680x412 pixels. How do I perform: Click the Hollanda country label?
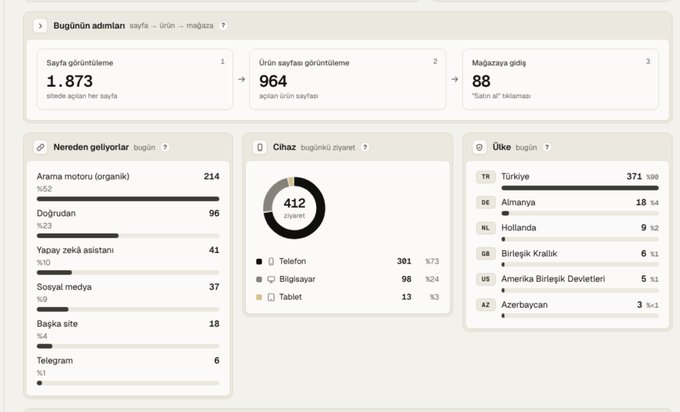(x=519, y=228)
